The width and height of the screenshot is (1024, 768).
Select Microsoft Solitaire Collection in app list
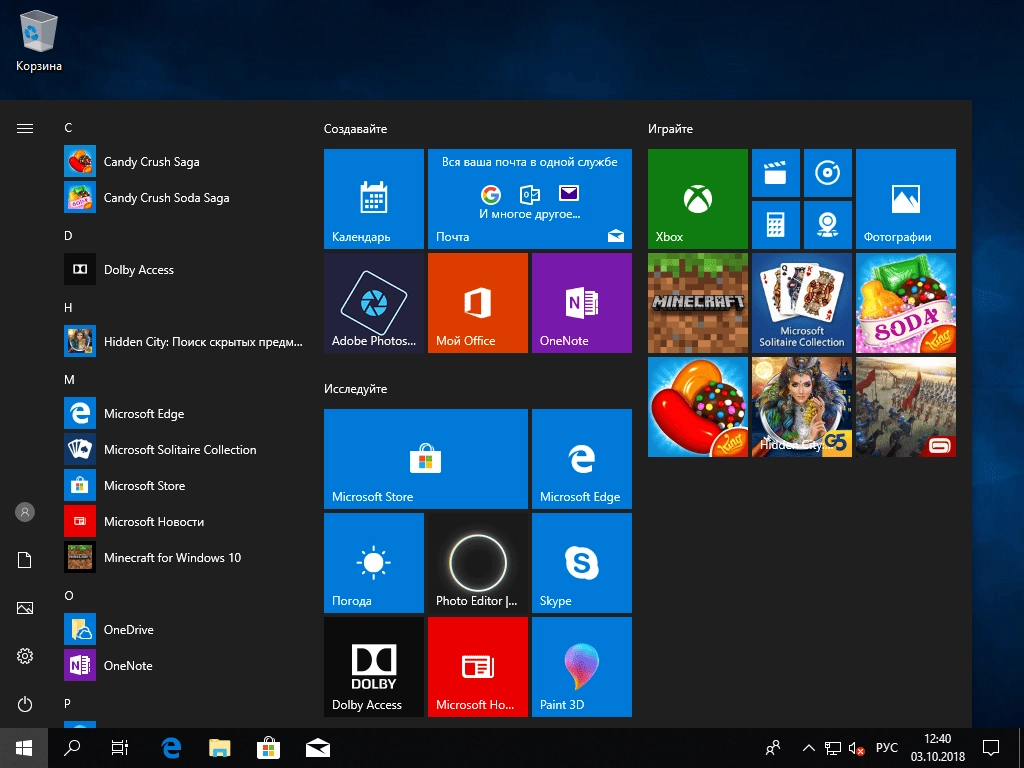(x=184, y=449)
